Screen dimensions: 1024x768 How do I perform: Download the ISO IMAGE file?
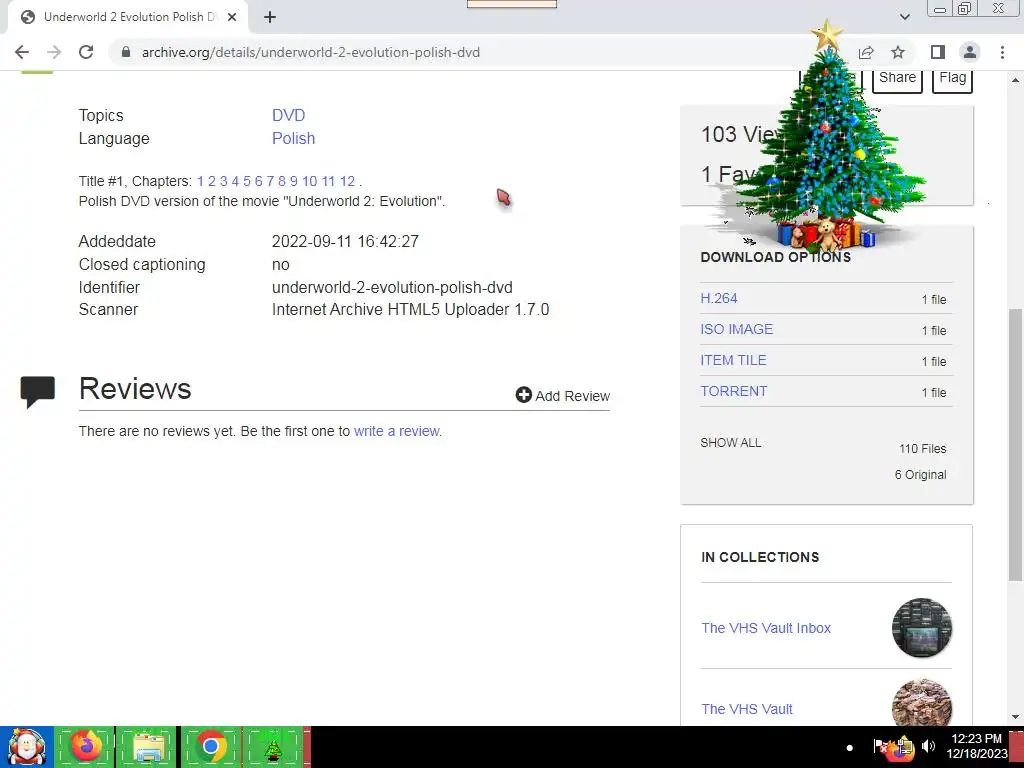(x=736, y=329)
